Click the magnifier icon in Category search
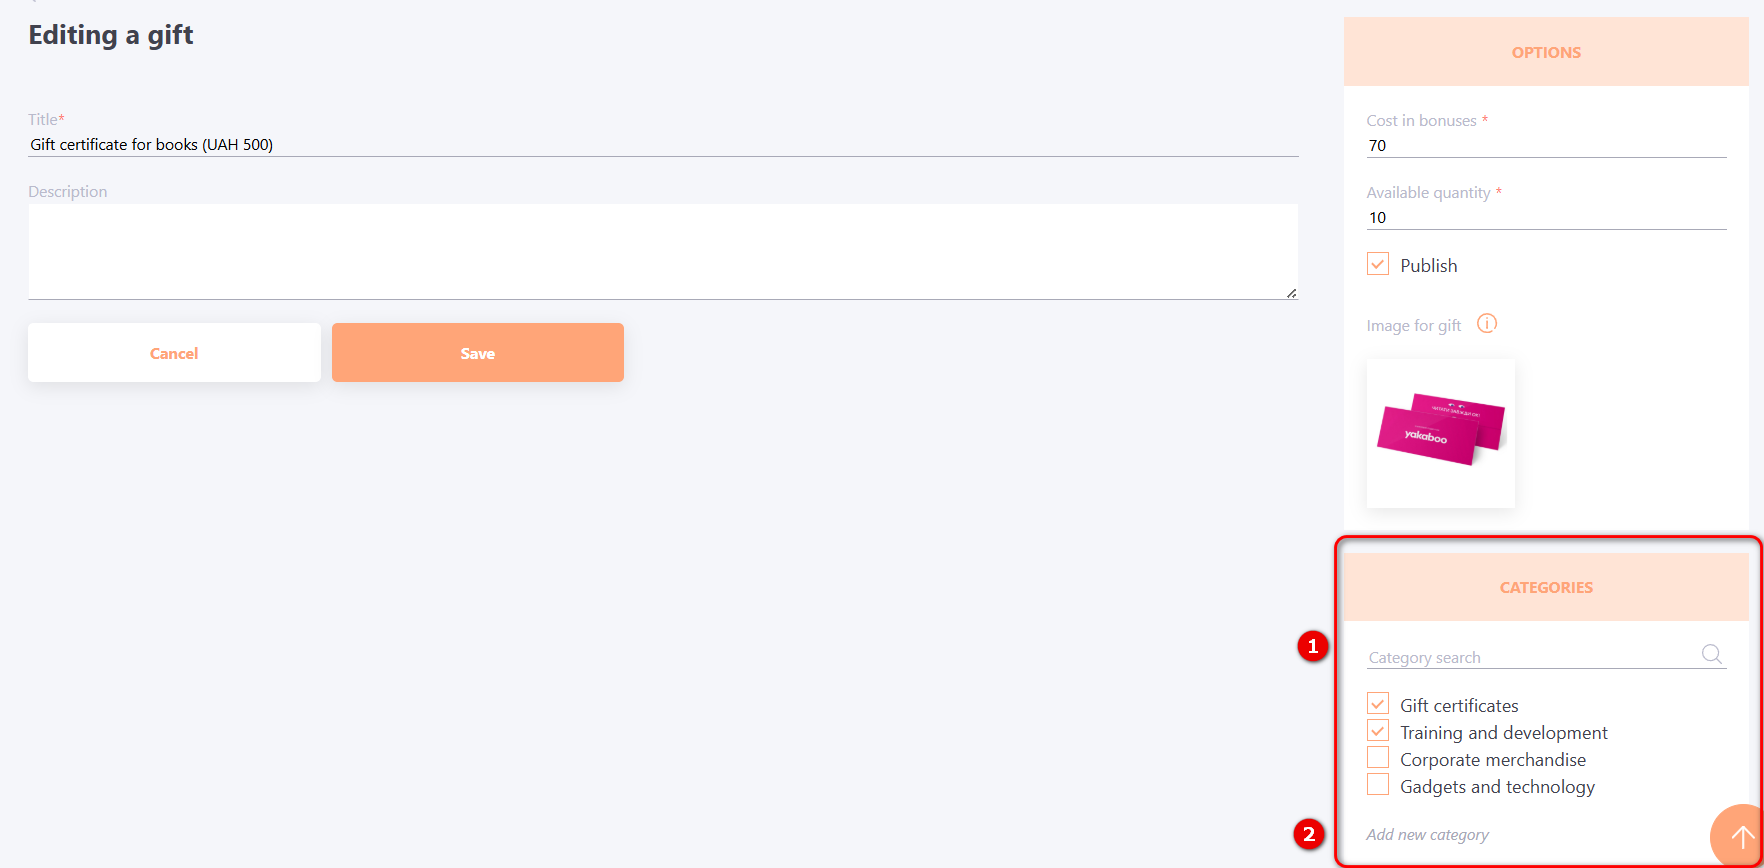The height and width of the screenshot is (868, 1764). point(1712,654)
